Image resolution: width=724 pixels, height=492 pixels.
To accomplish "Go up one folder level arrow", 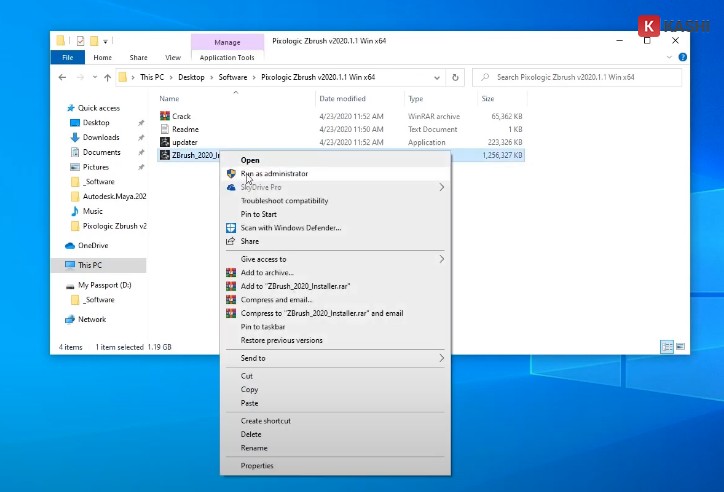I will point(108,78).
